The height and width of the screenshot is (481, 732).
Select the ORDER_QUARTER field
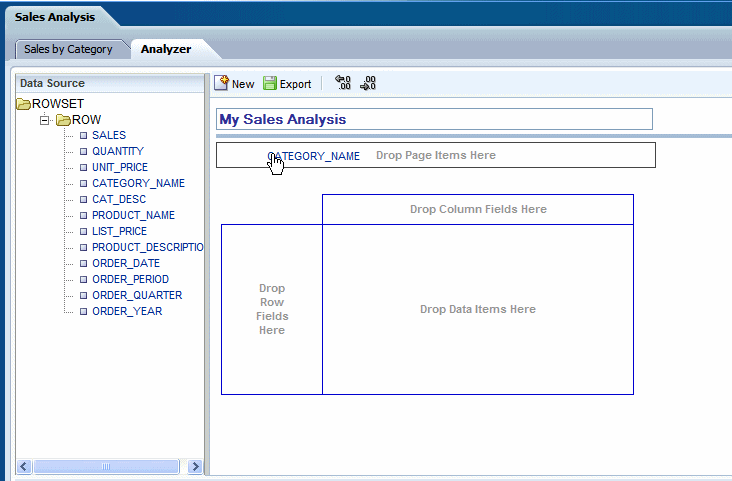(x=137, y=295)
